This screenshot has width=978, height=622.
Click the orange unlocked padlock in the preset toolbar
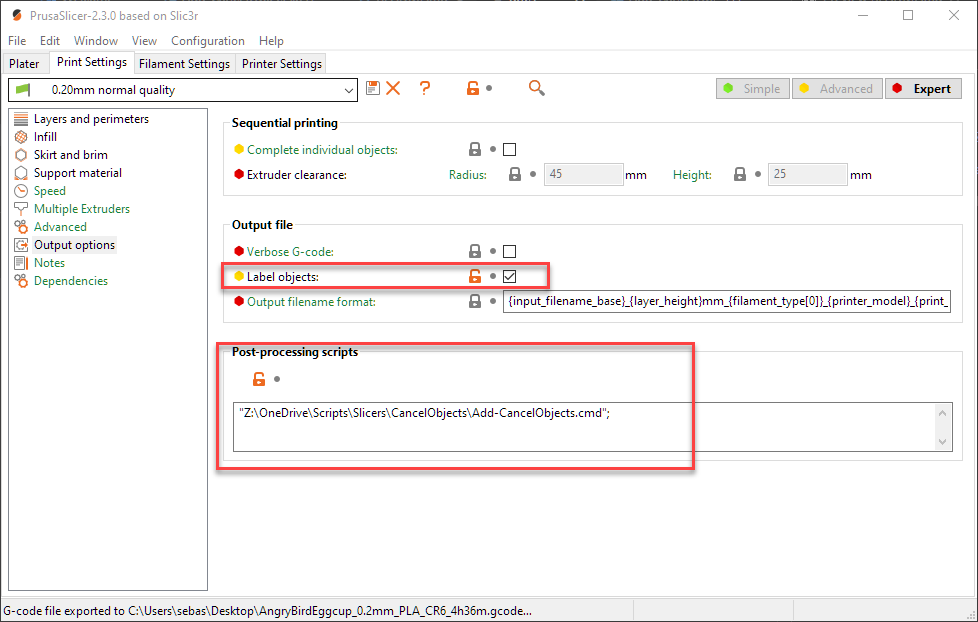[473, 88]
